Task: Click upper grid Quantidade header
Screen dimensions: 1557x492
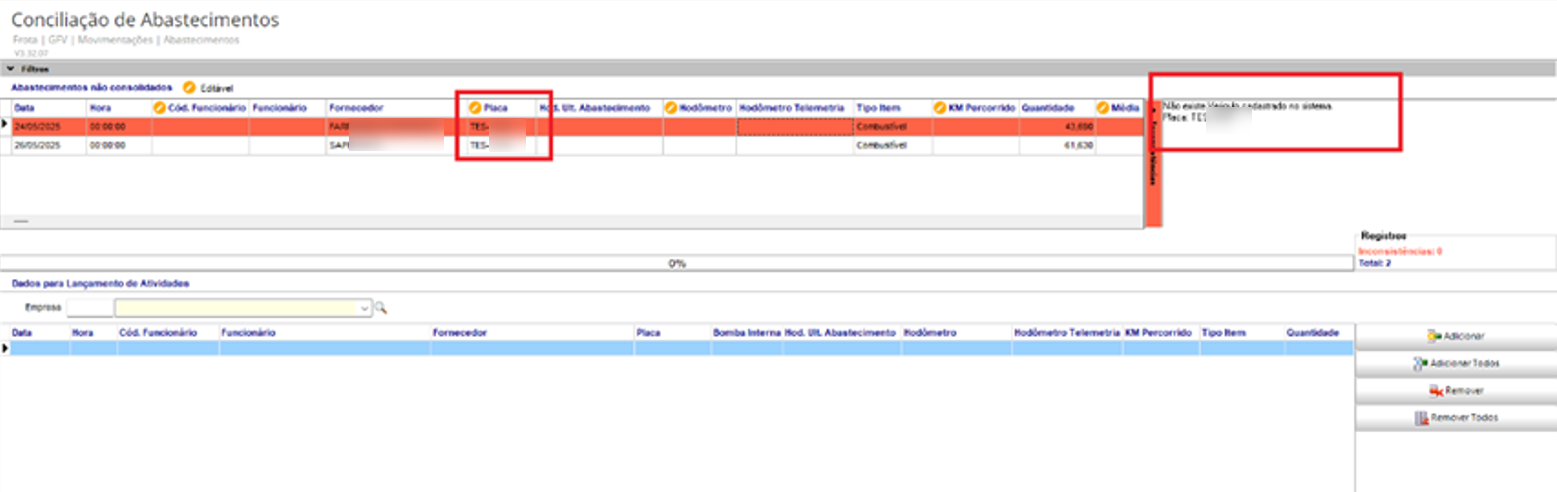Action: (x=1056, y=108)
